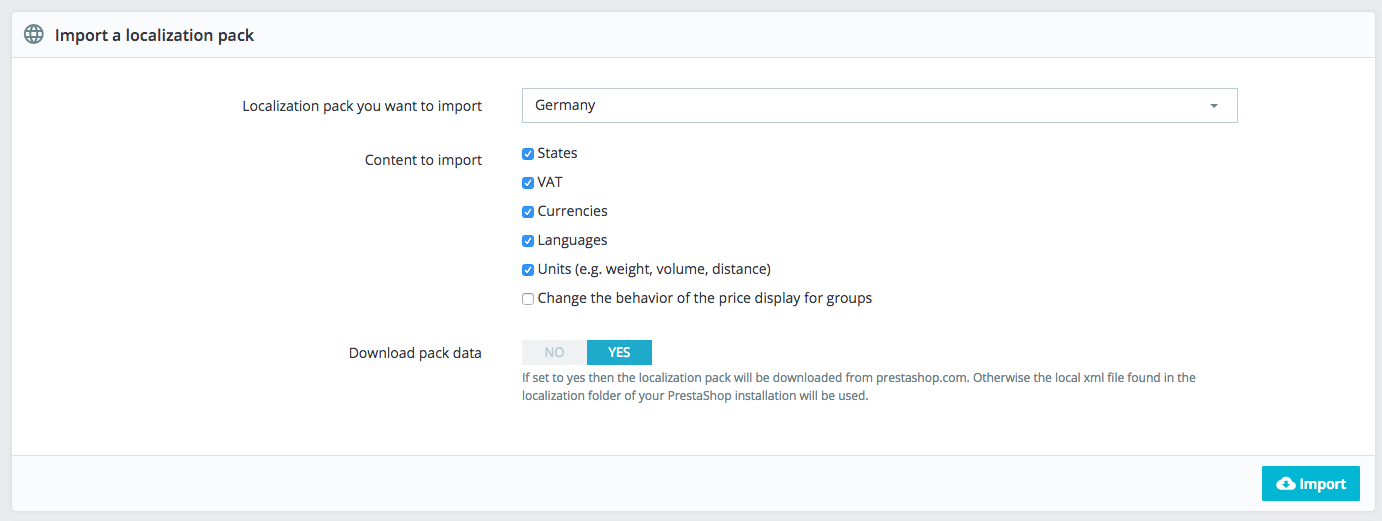The width and height of the screenshot is (1382, 521).
Task: Untick the Languages checkbox
Action: pos(528,241)
